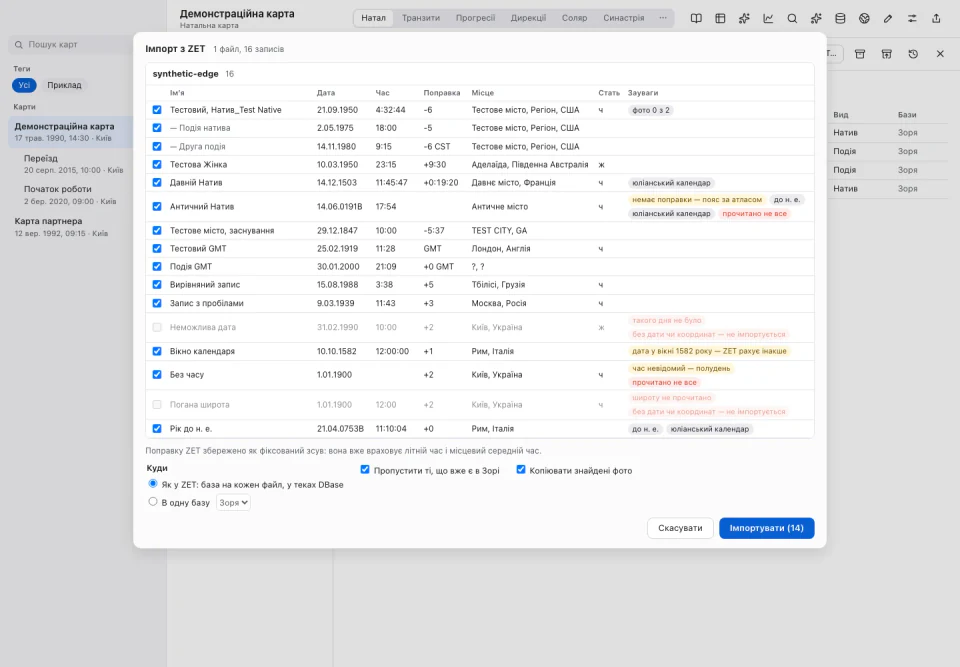Open the book icon in top toolbar

696,18
